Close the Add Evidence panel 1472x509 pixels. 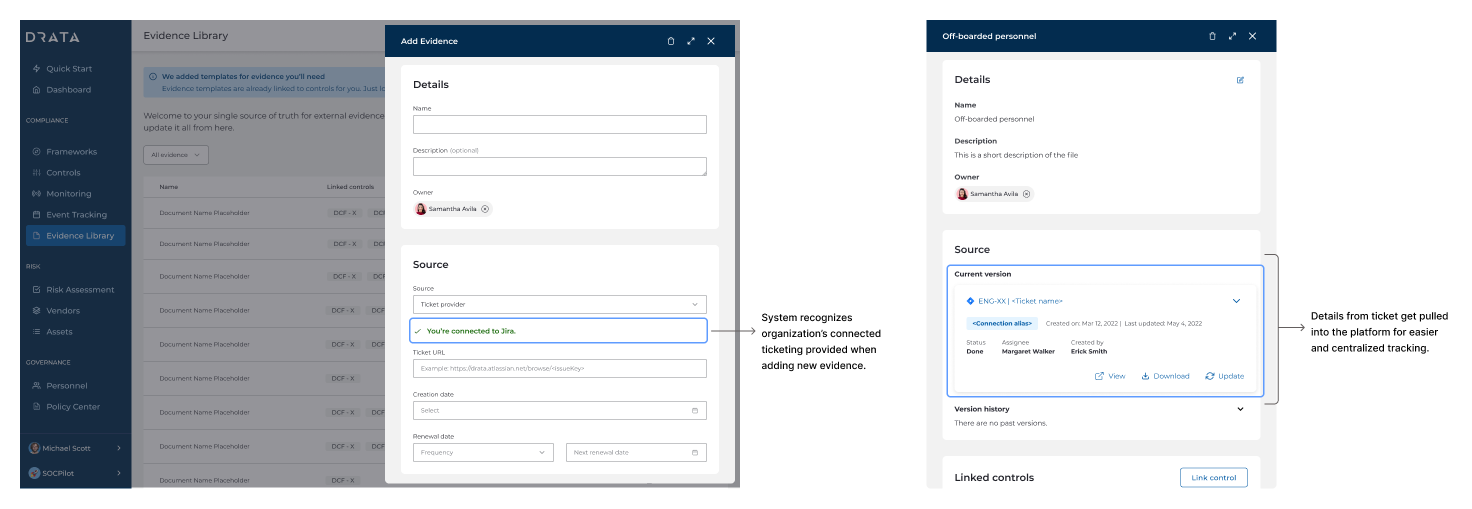click(x=711, y=41)
